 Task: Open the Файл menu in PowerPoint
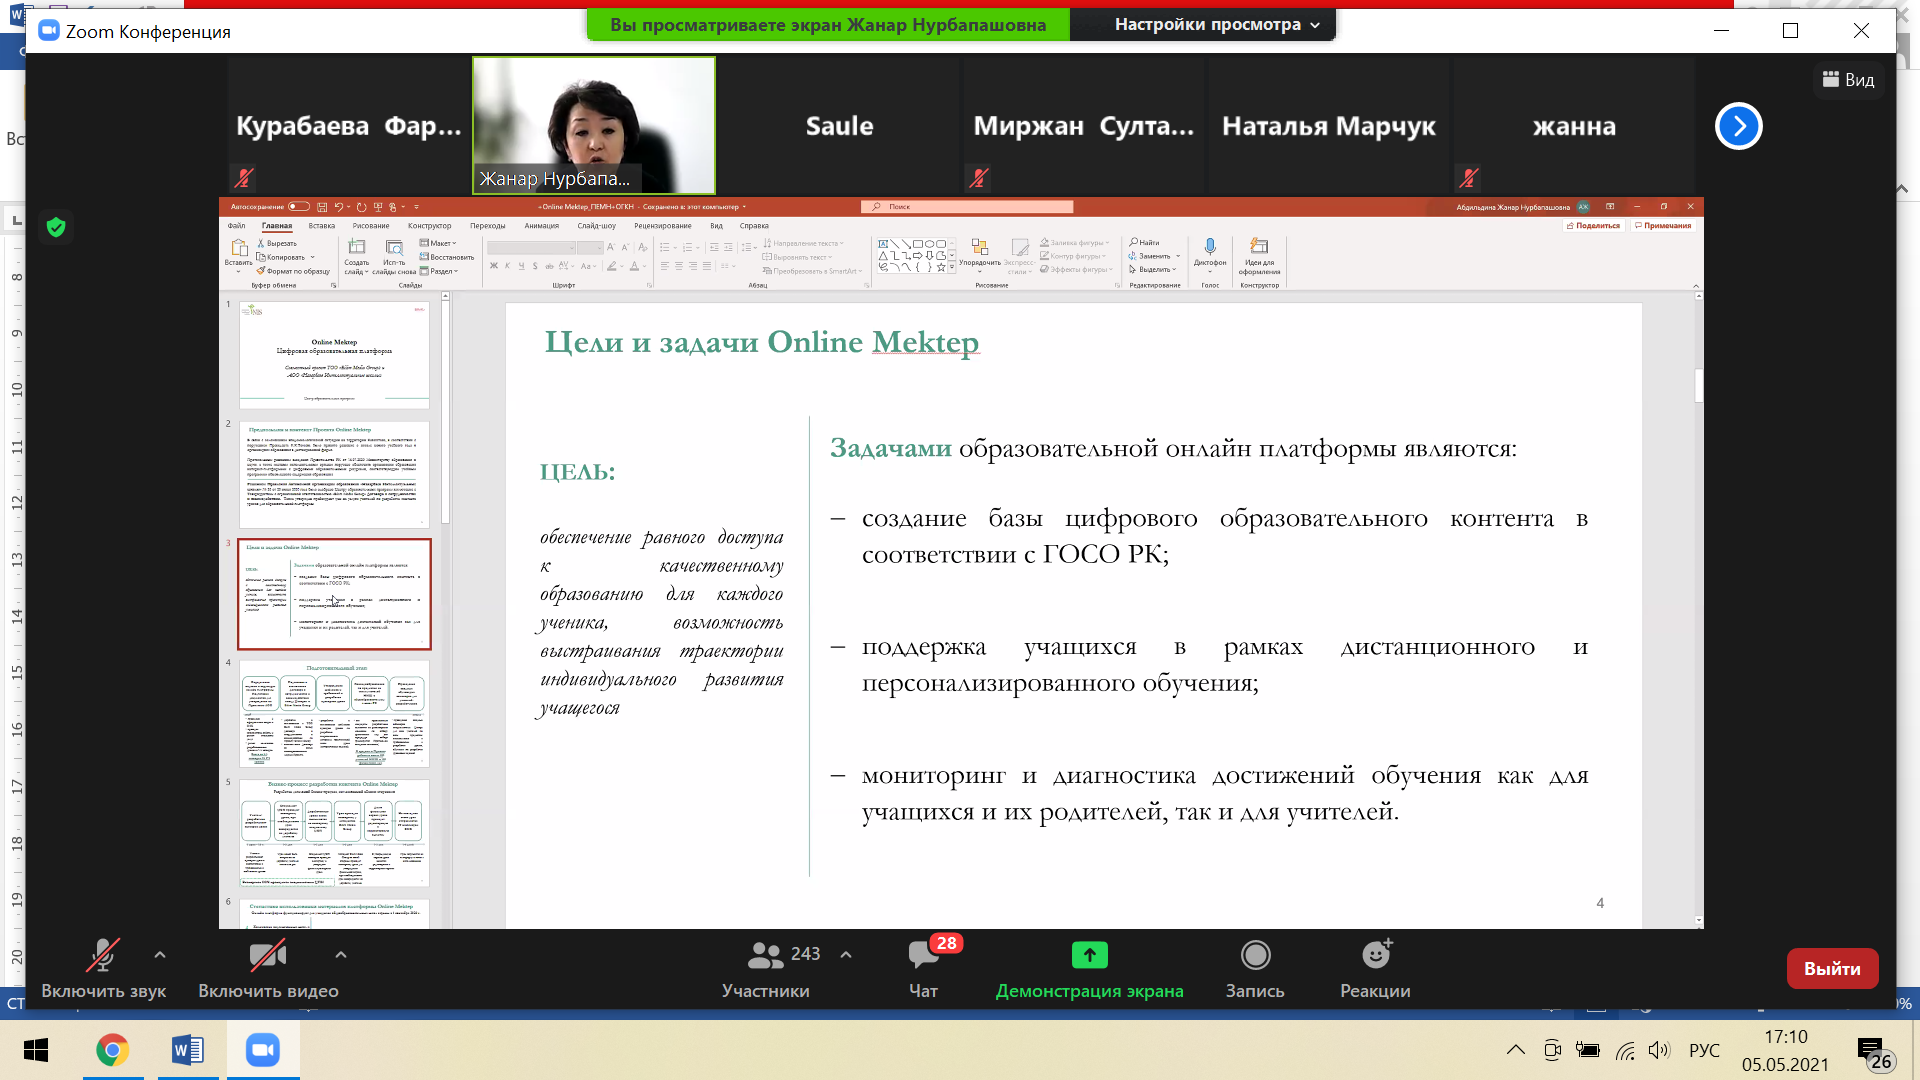click(236, 226)
